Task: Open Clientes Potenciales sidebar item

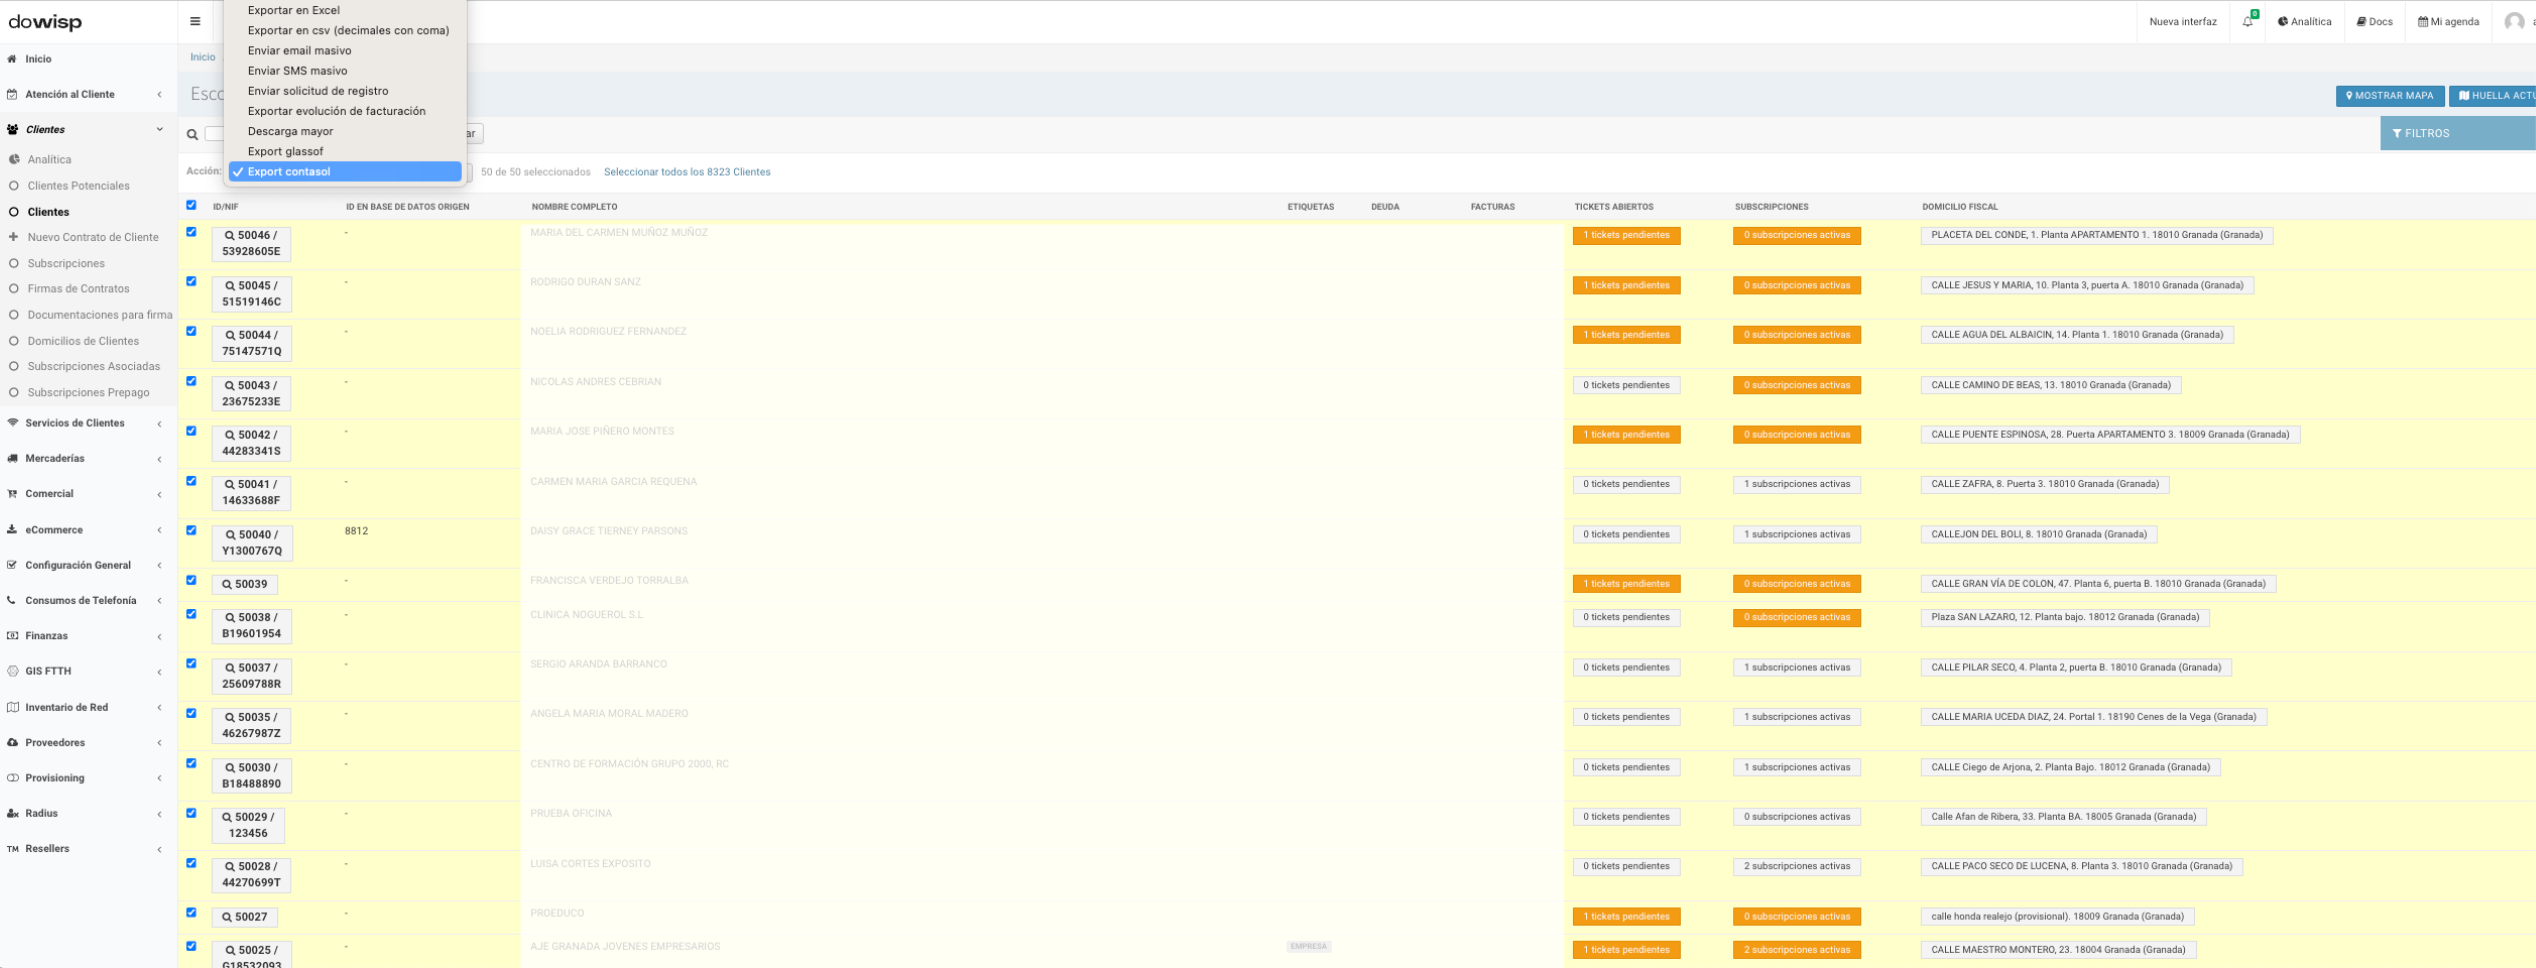Action: [x=78, y=185]
